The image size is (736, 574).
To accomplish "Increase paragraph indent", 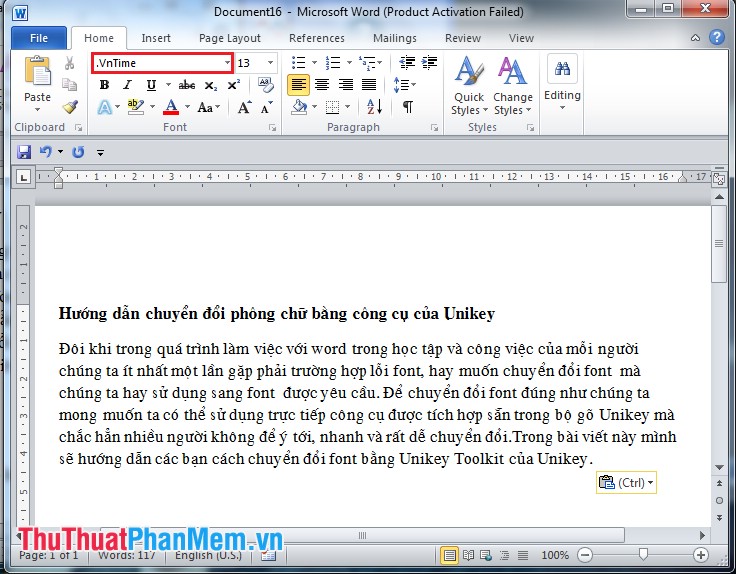I will click(429, 62).
